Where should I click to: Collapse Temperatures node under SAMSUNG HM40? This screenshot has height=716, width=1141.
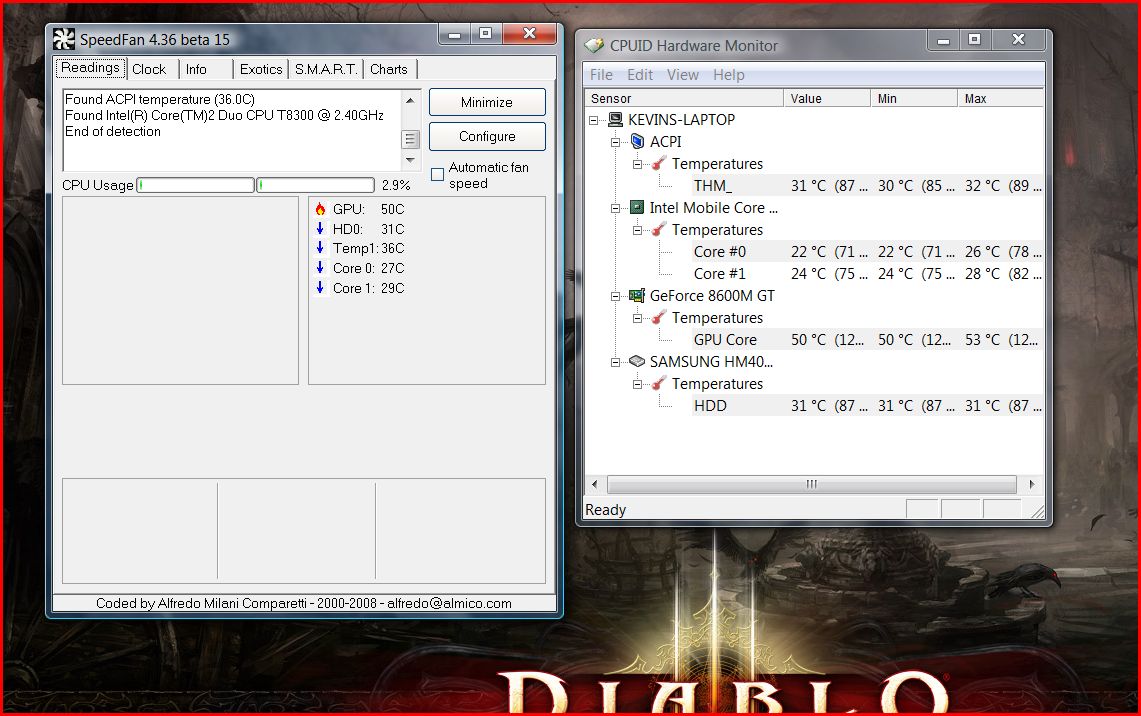coord(637,383)
